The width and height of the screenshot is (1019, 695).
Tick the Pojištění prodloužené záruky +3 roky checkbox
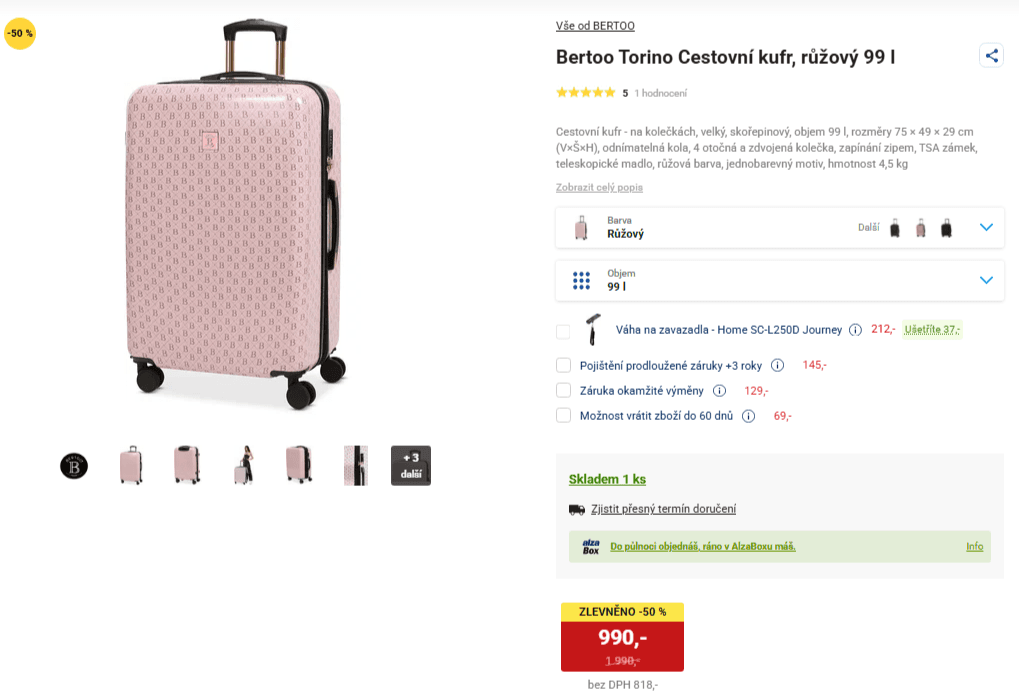tap(564, 365)
